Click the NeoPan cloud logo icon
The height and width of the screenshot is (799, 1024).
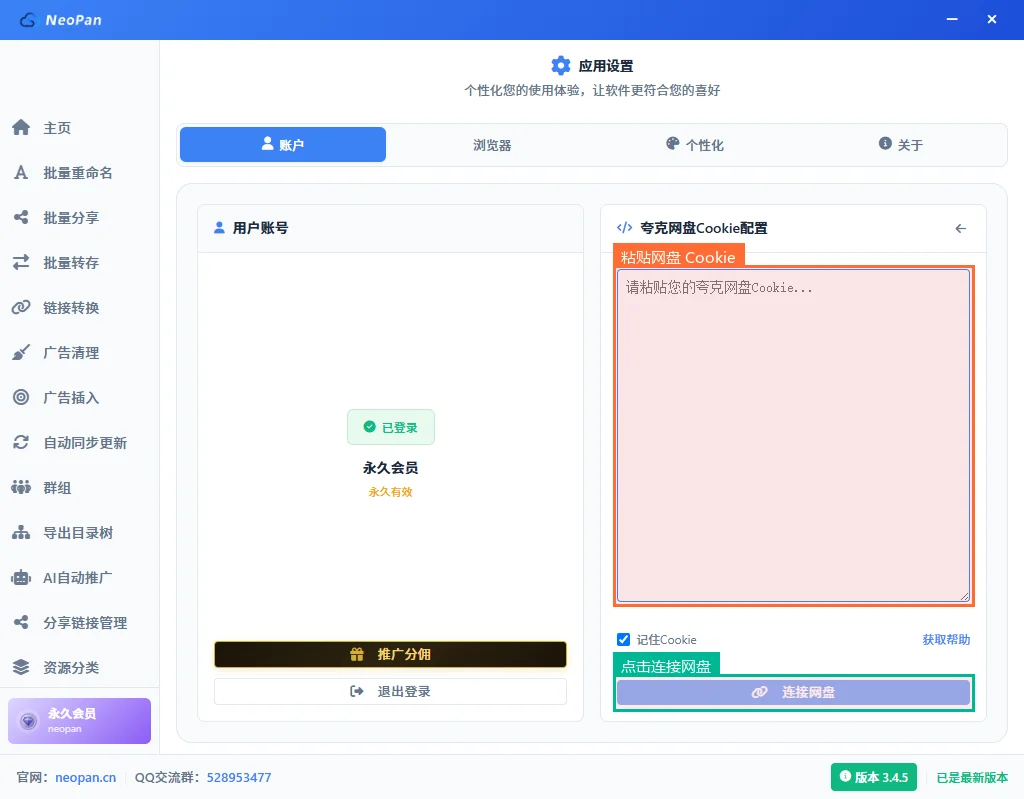pos(27,20)
